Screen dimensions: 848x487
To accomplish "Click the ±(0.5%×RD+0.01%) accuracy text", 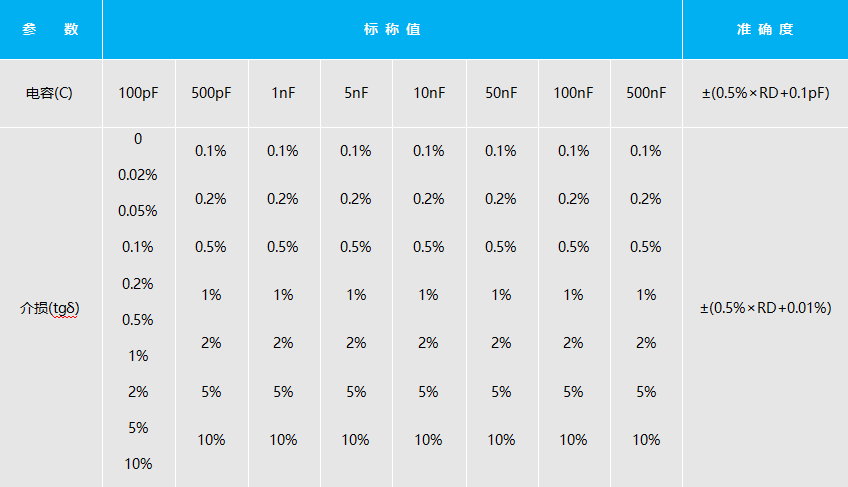I will (x=765, y=308).
